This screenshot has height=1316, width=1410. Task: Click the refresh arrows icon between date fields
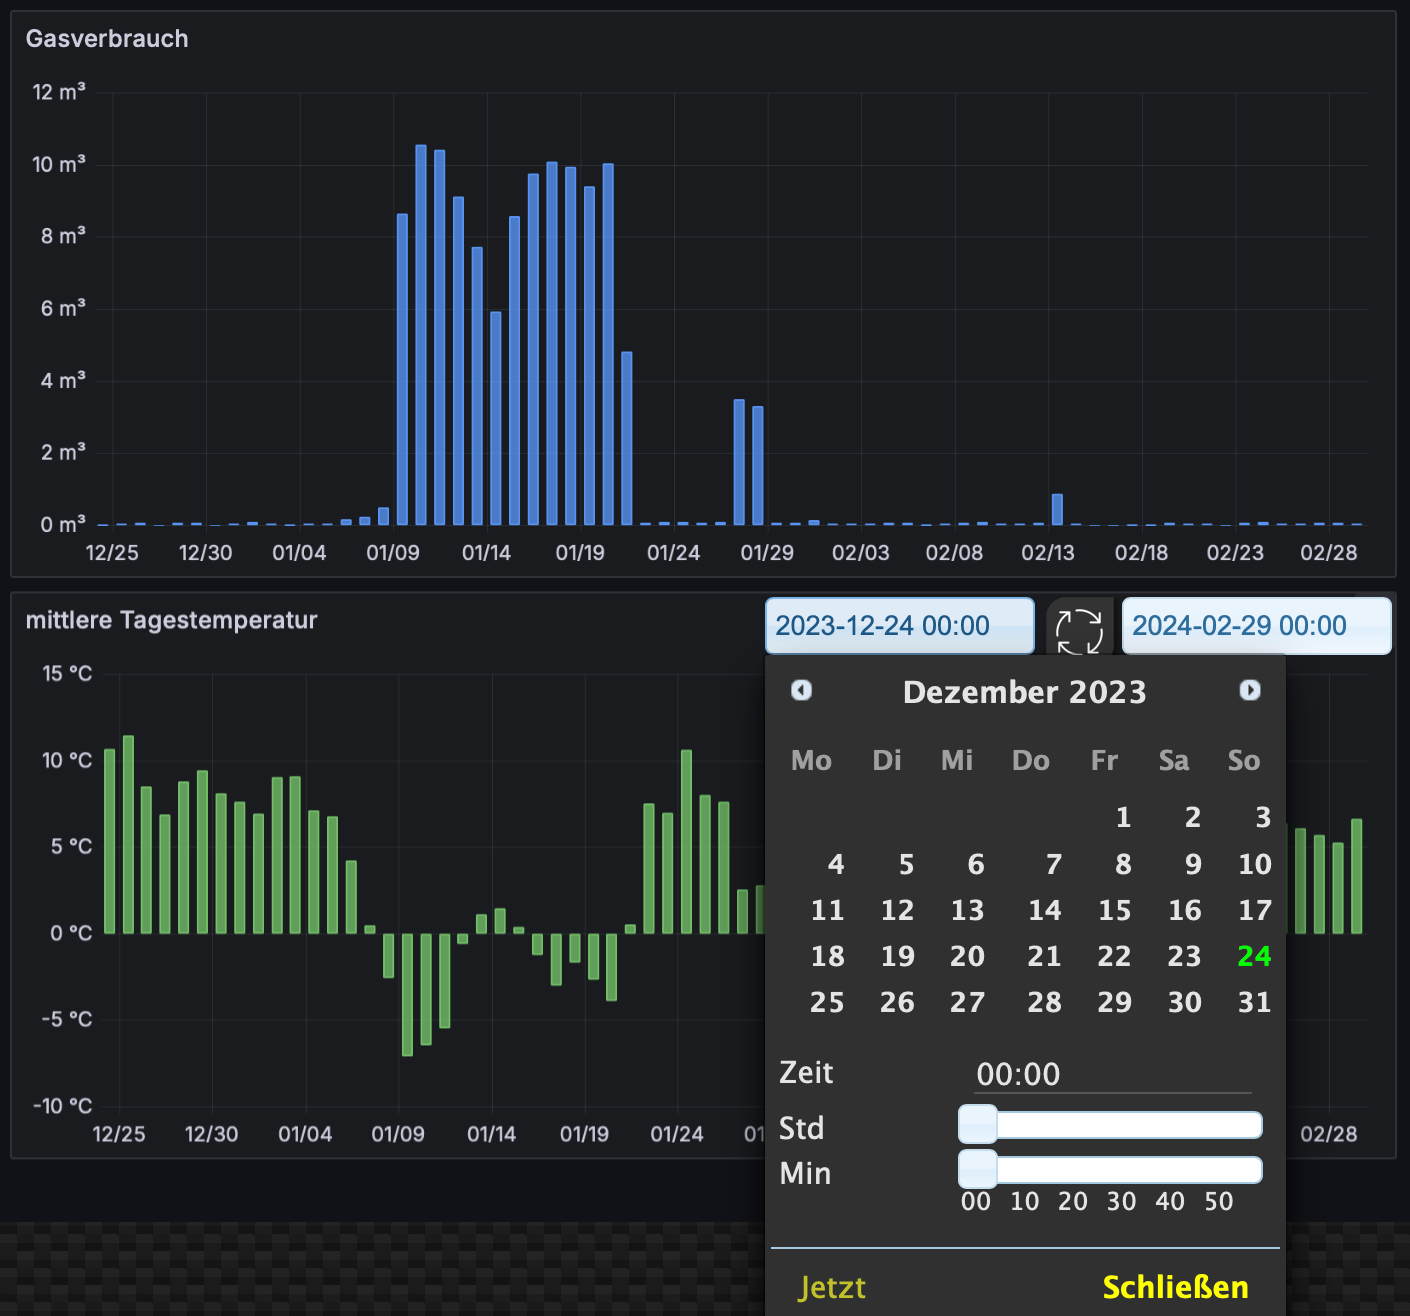pos(1079,631)
